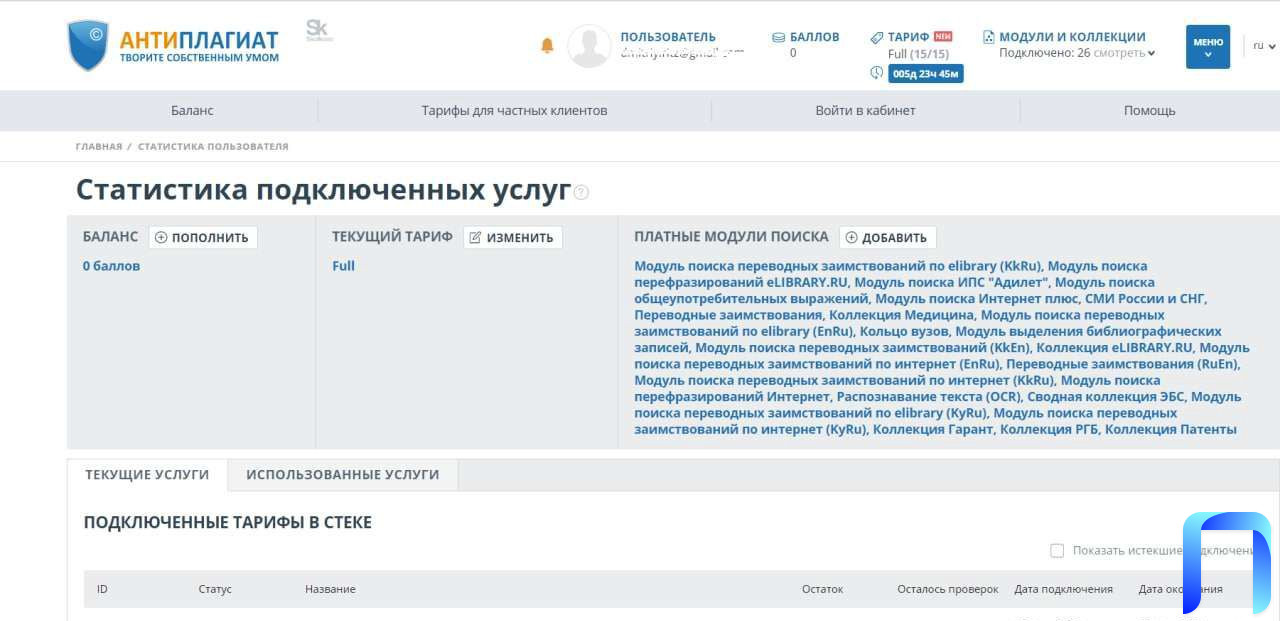Click the Название column header

[x=330, y=589]
